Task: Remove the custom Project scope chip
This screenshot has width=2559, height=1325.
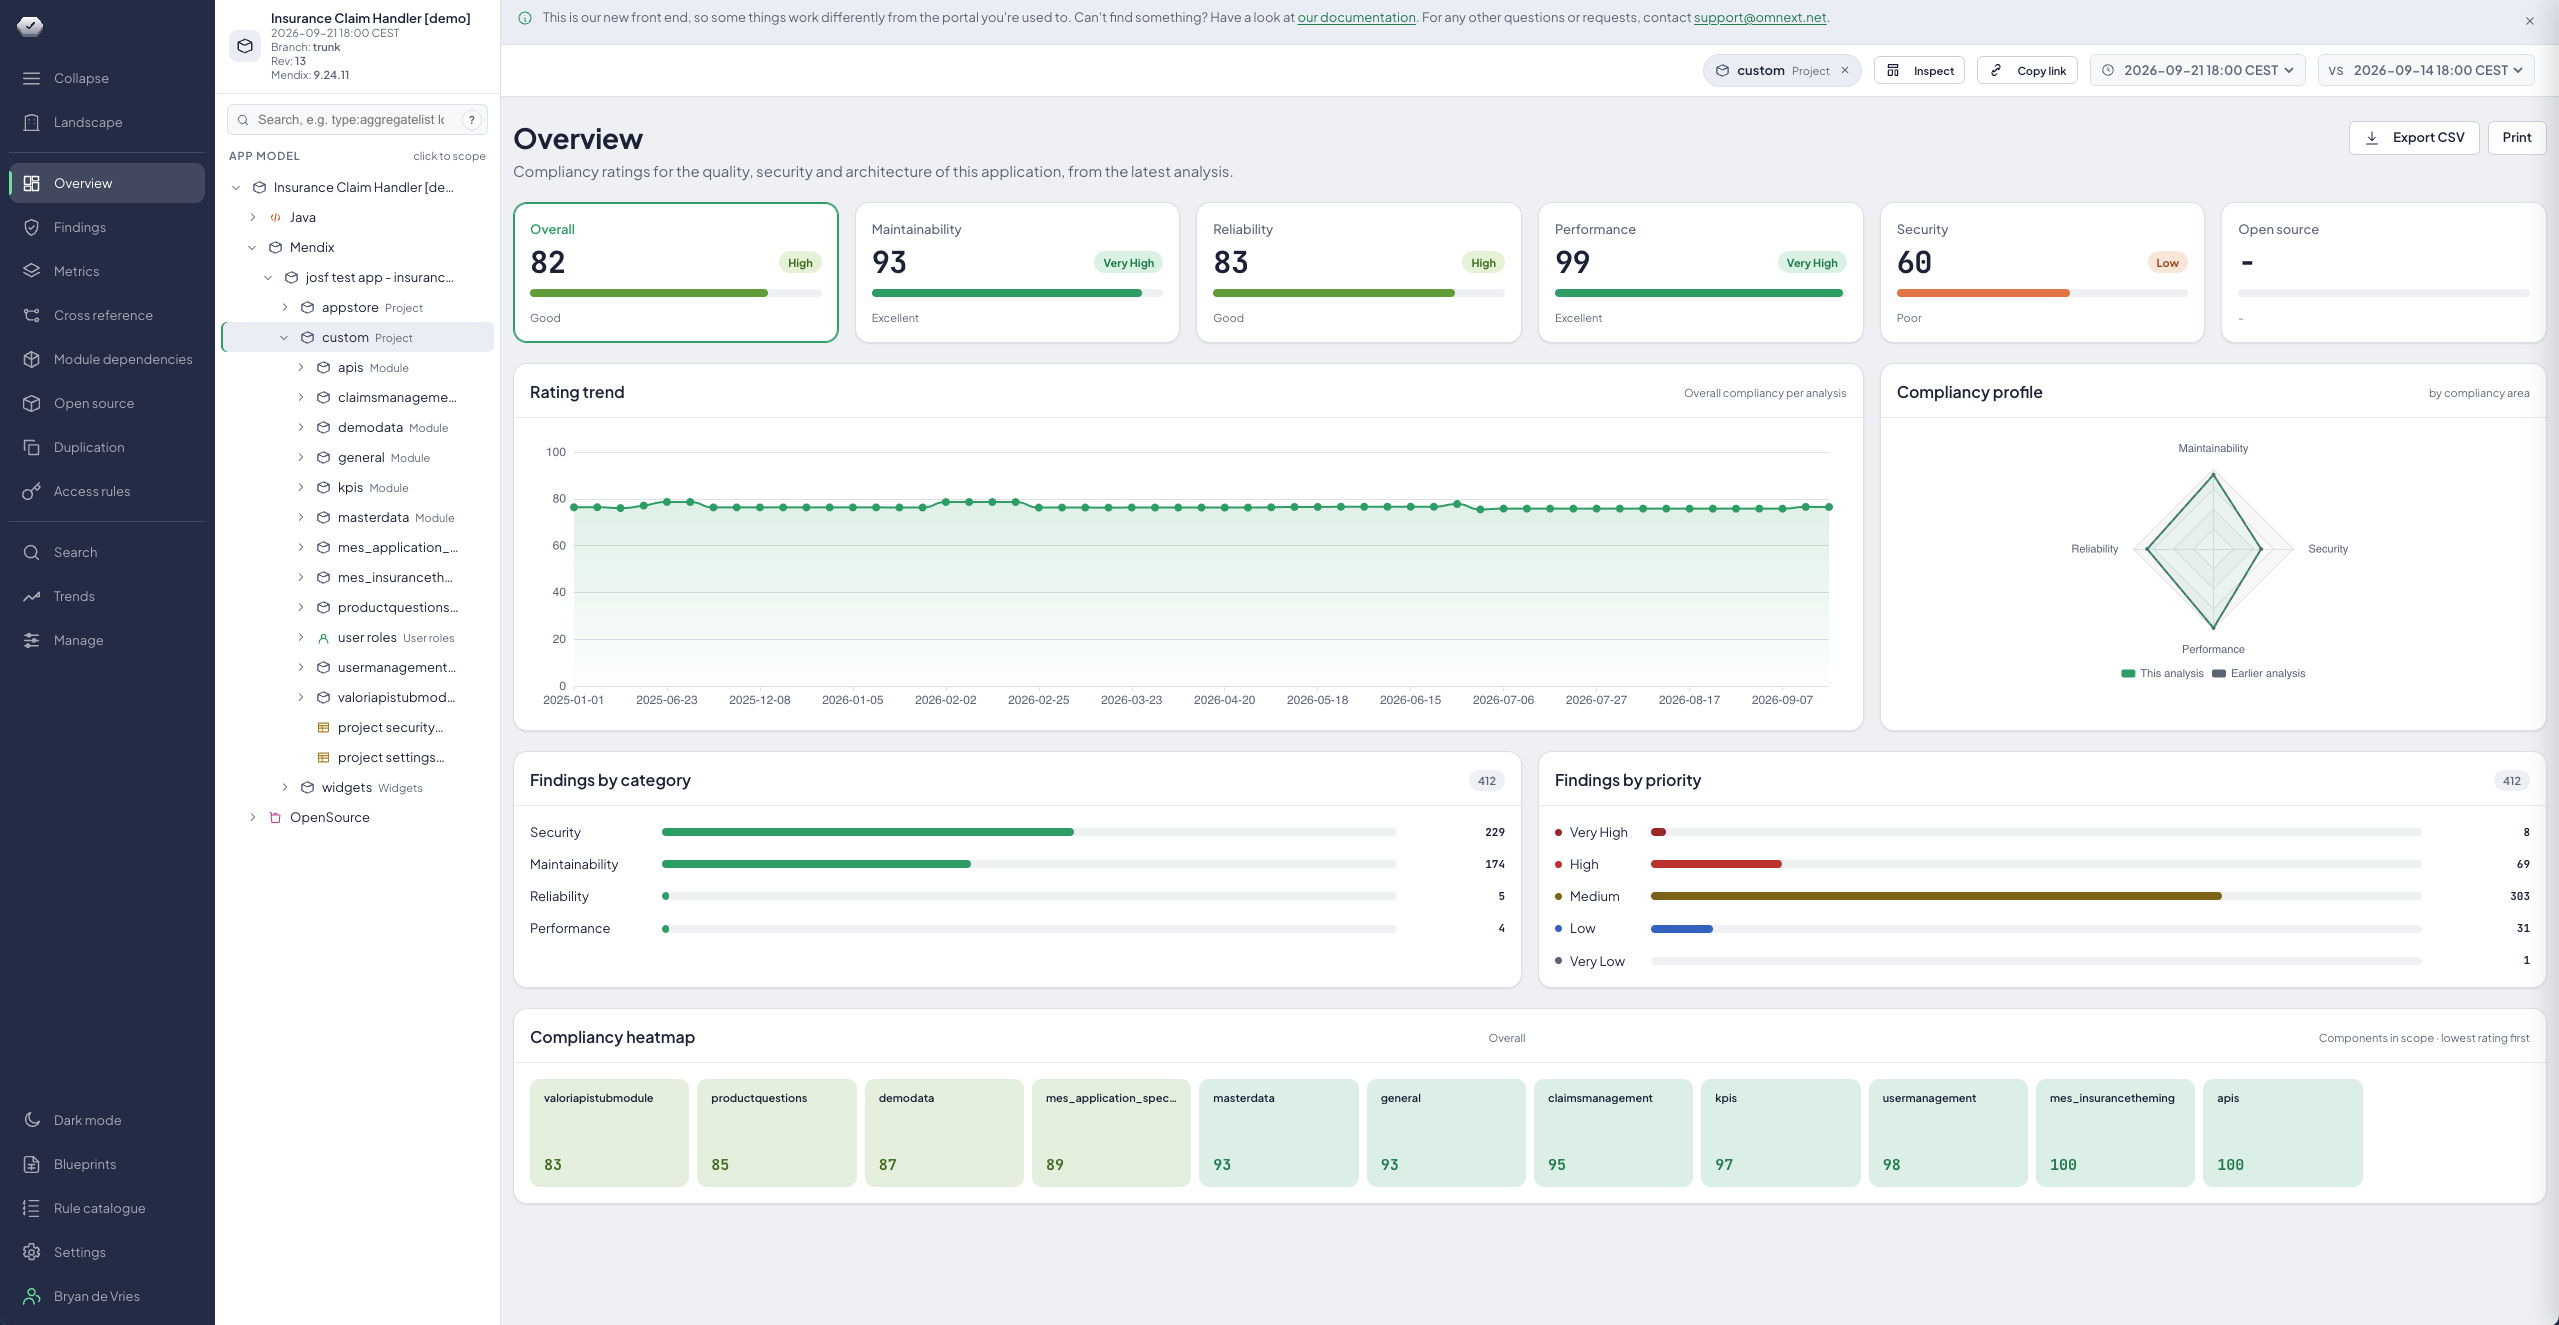Action: point(1845,71)
